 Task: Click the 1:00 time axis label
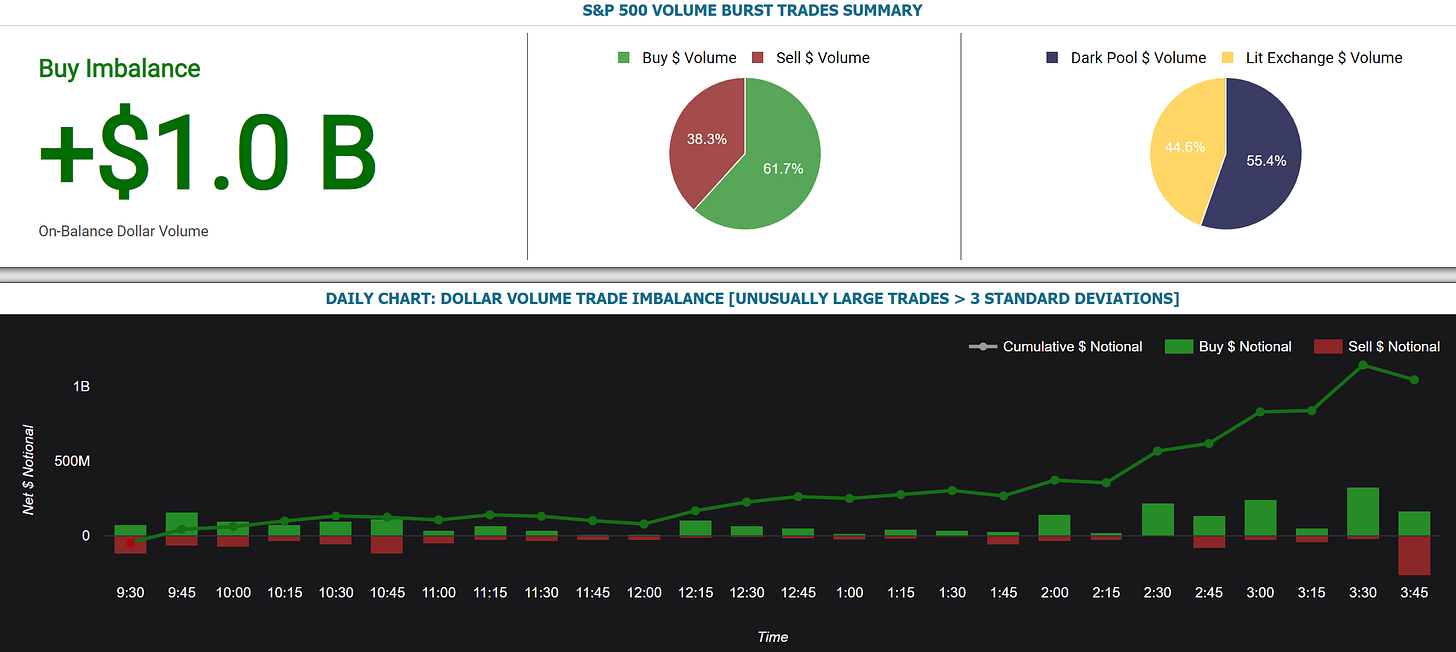(x=849, y=592)
